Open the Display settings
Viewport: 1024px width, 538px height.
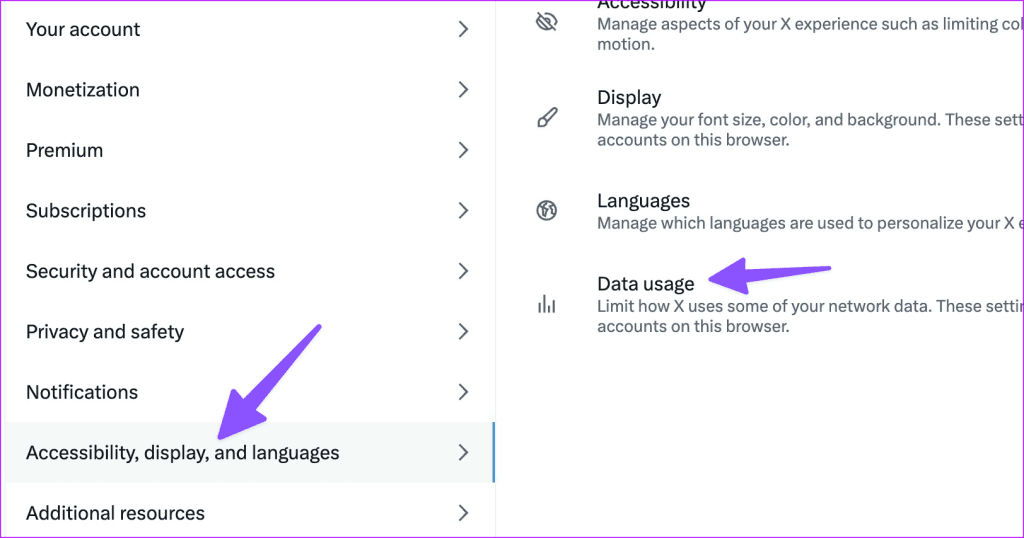760,118
